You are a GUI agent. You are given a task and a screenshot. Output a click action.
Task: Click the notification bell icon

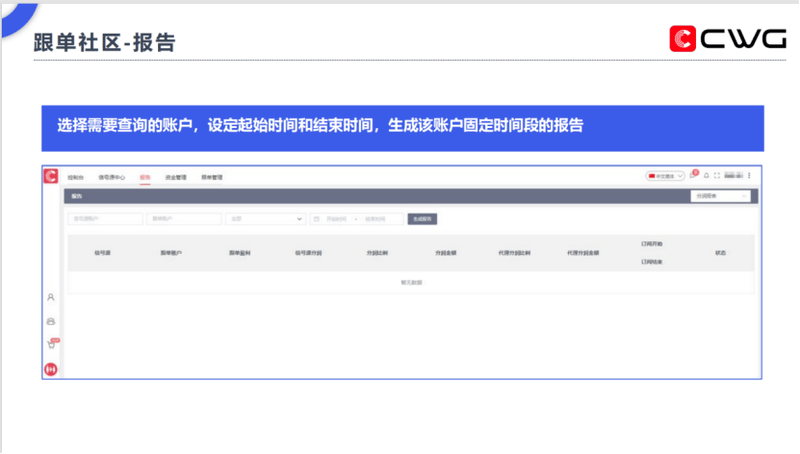click(x=707, y=175)
